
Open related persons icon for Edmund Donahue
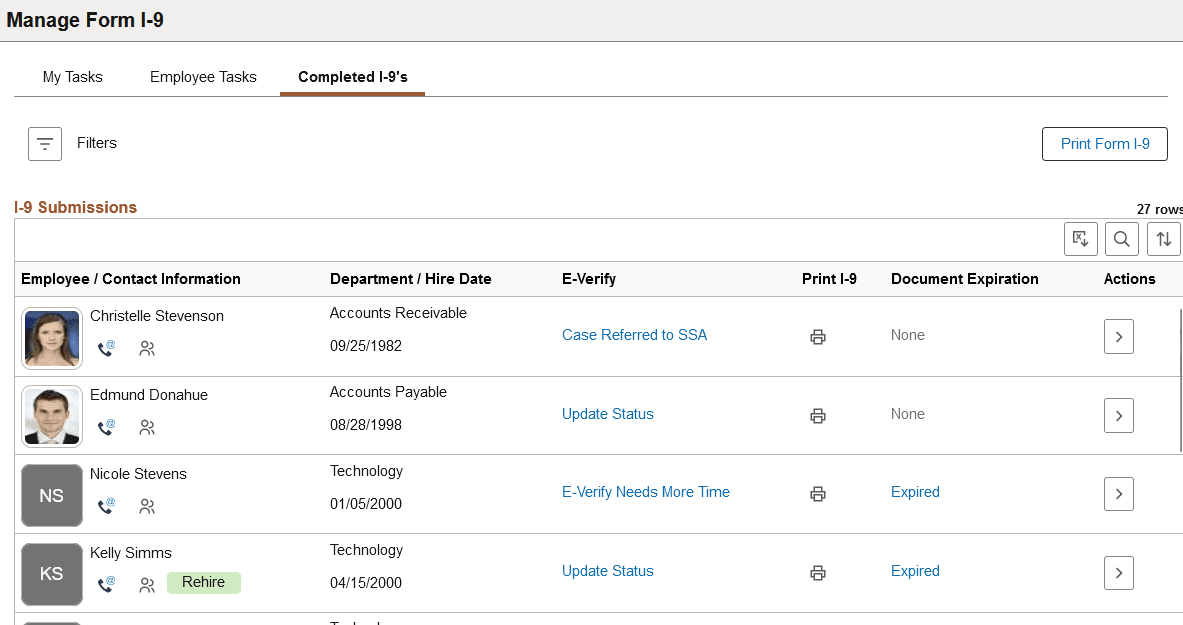point(146,427)
